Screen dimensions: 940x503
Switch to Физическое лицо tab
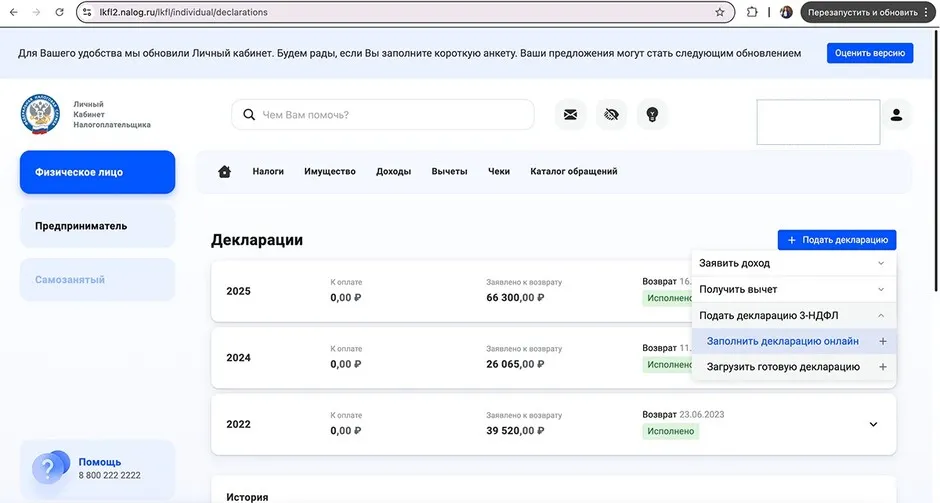point(97,172)
